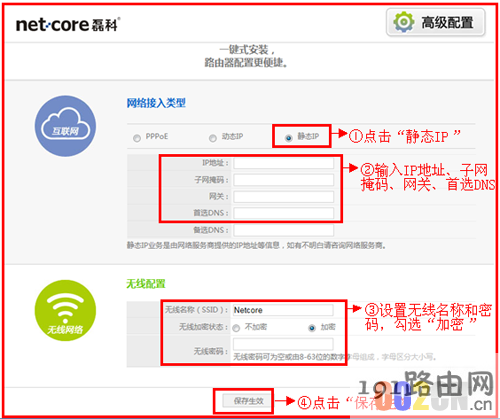
Task: Click the IP地址 input field
Action: pyautogui.click(x=284, y=163)
